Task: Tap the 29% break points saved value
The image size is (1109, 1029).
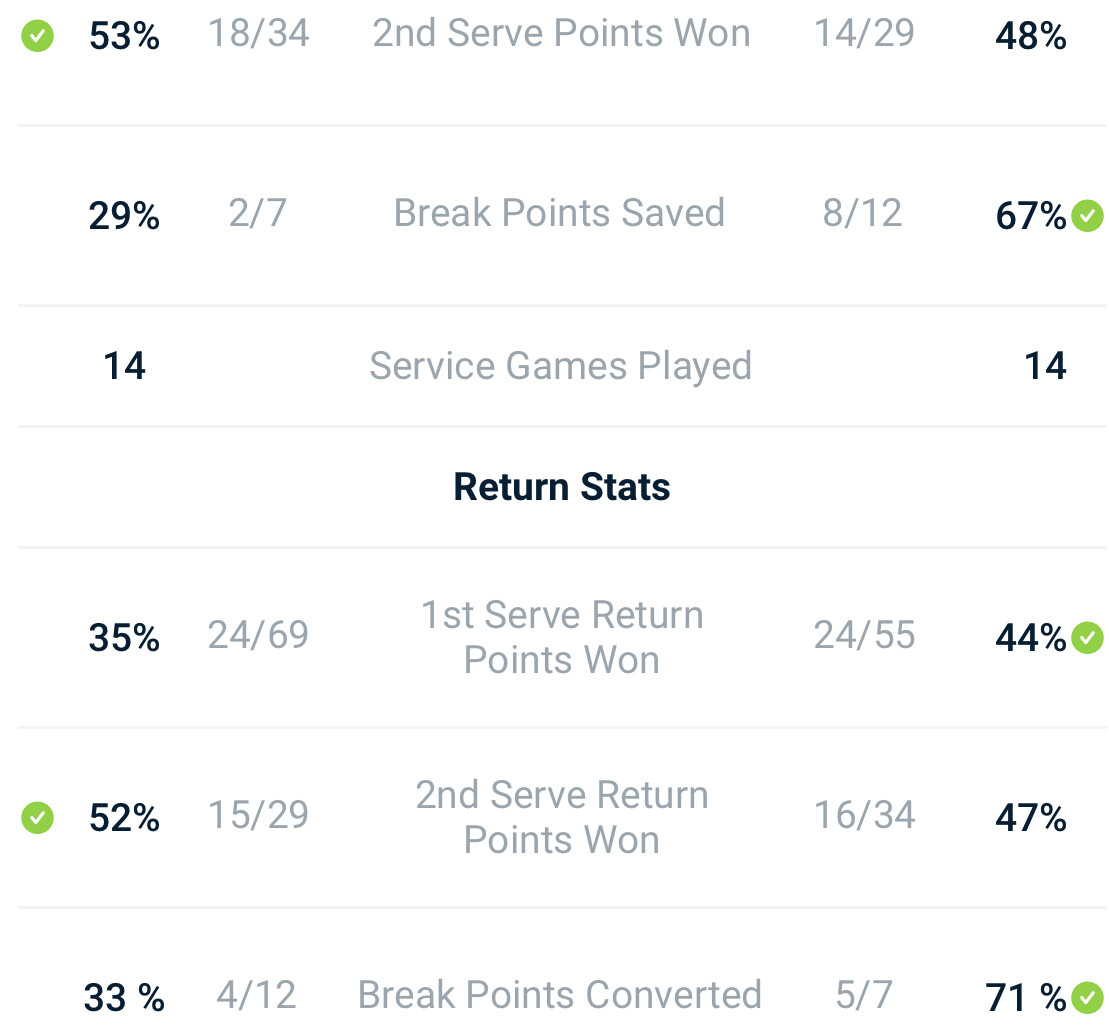Action: pyautogui.click(x=124, y=216)
